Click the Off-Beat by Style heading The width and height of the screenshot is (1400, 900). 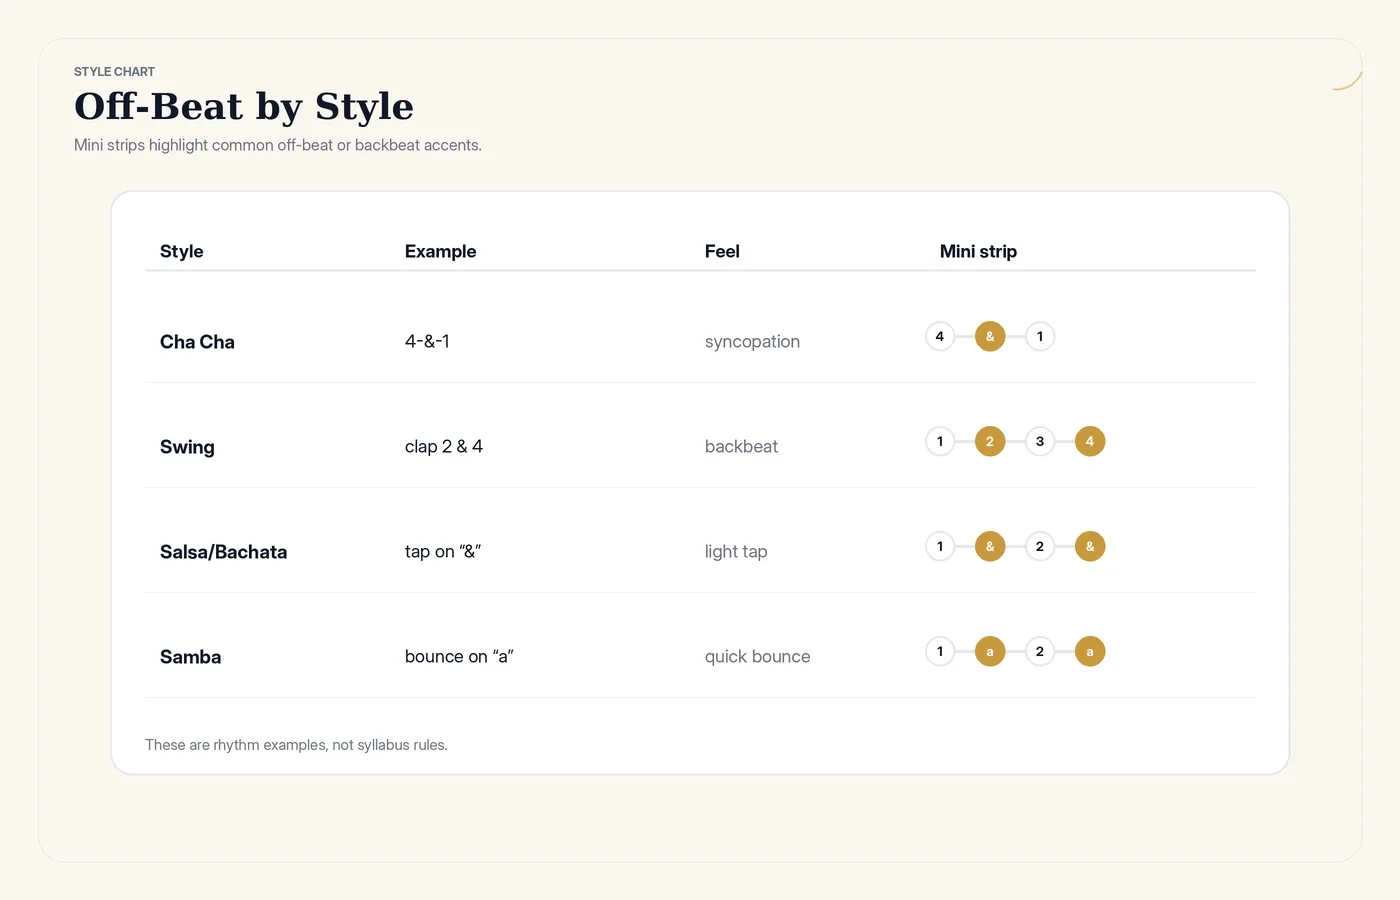244,106
